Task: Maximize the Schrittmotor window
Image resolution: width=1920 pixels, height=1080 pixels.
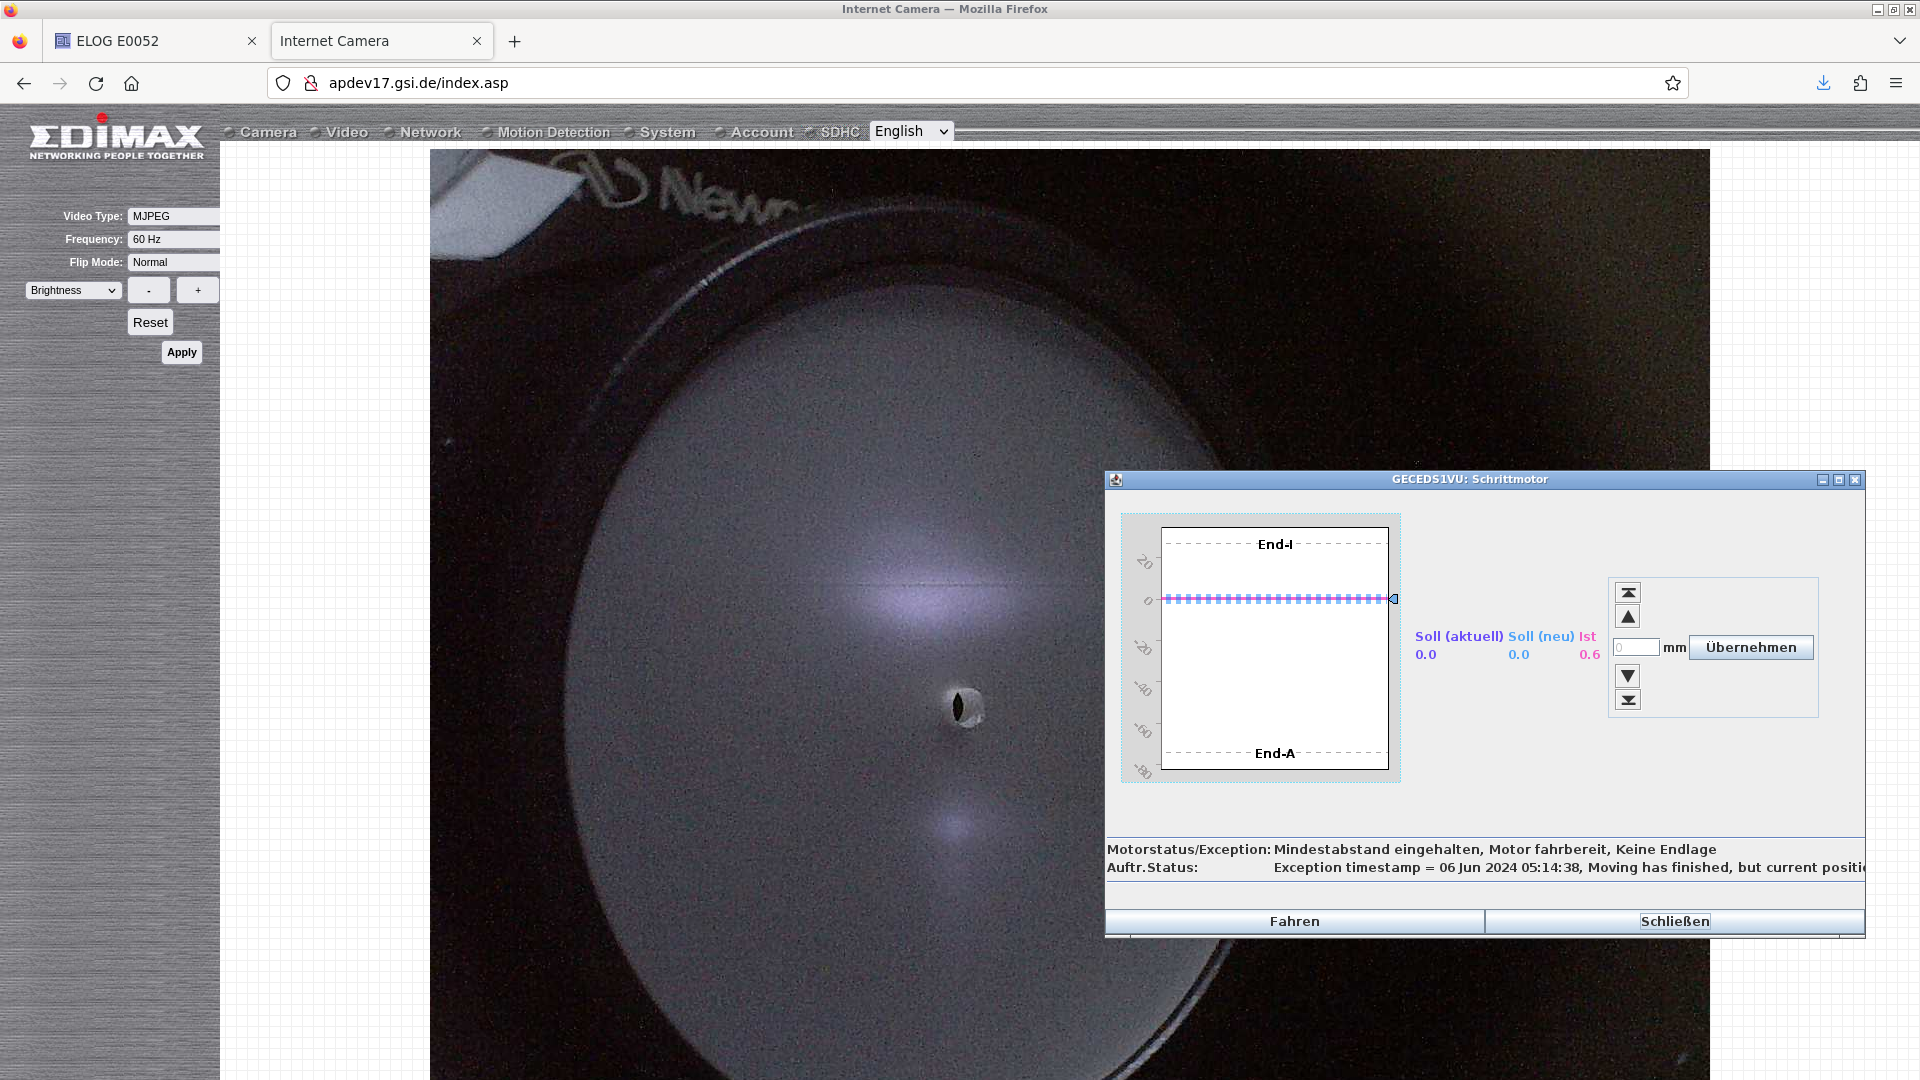Action: pyautogui.click(x=1839, y=480)
